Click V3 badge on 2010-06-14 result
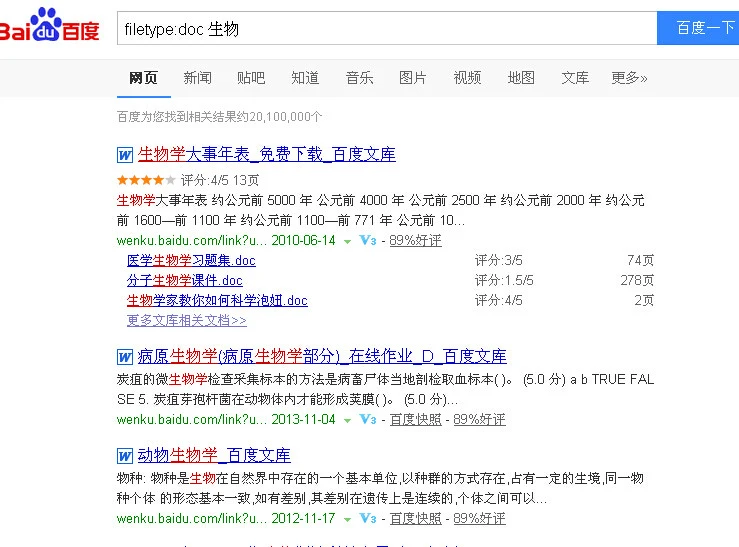Screen dimensions: 739x547 [367, 241]
